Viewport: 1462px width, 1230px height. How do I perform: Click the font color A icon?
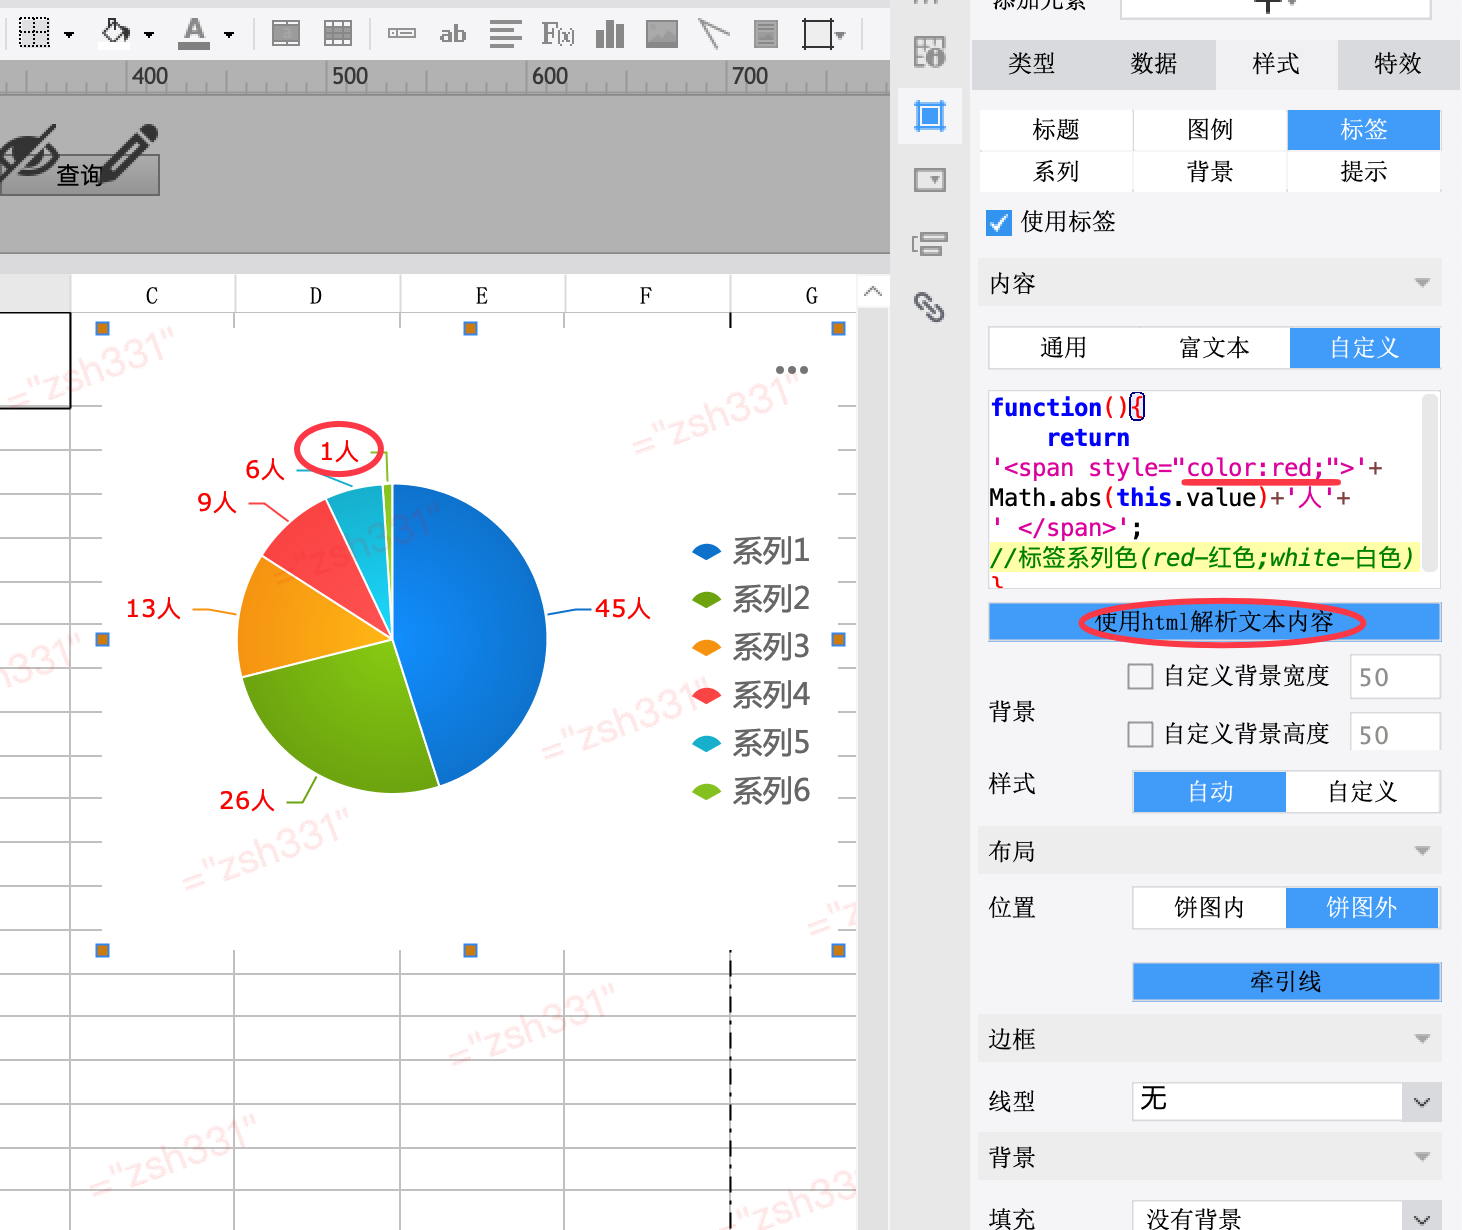pos(194,34)
